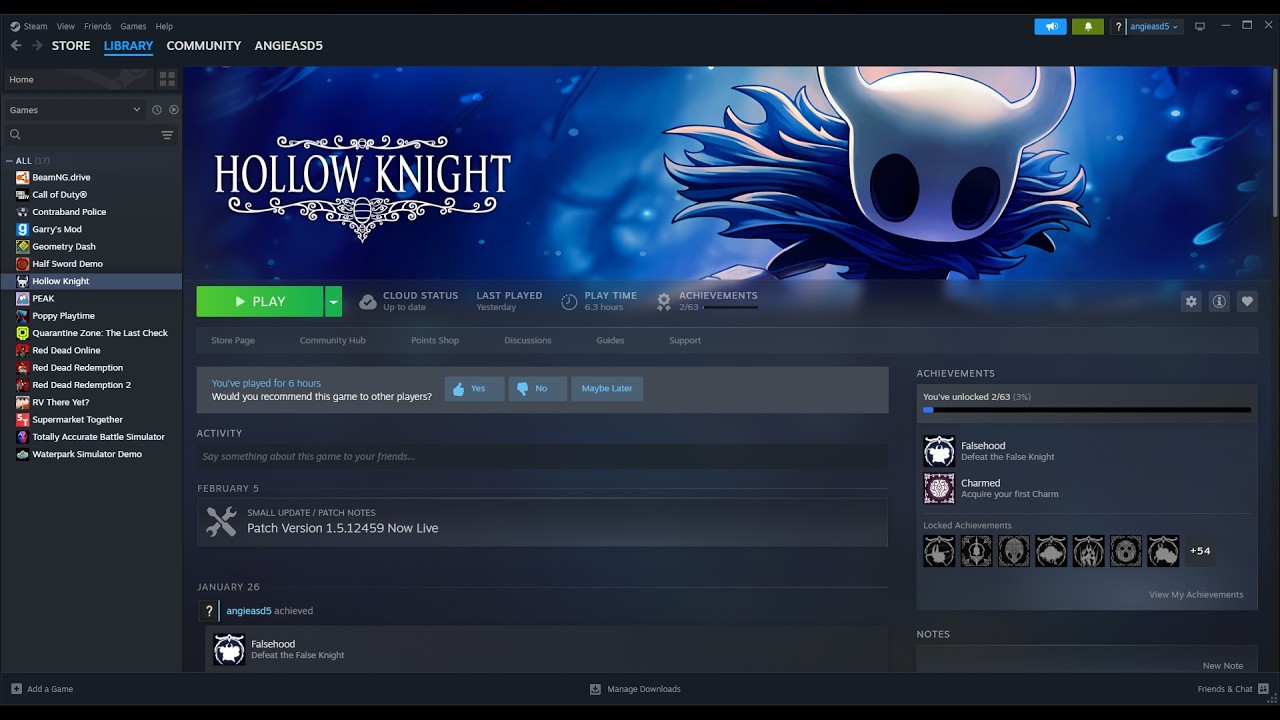This screenshot has height=720, width=1280.
Task: Click the library search field
Action: tap(80, 135)
